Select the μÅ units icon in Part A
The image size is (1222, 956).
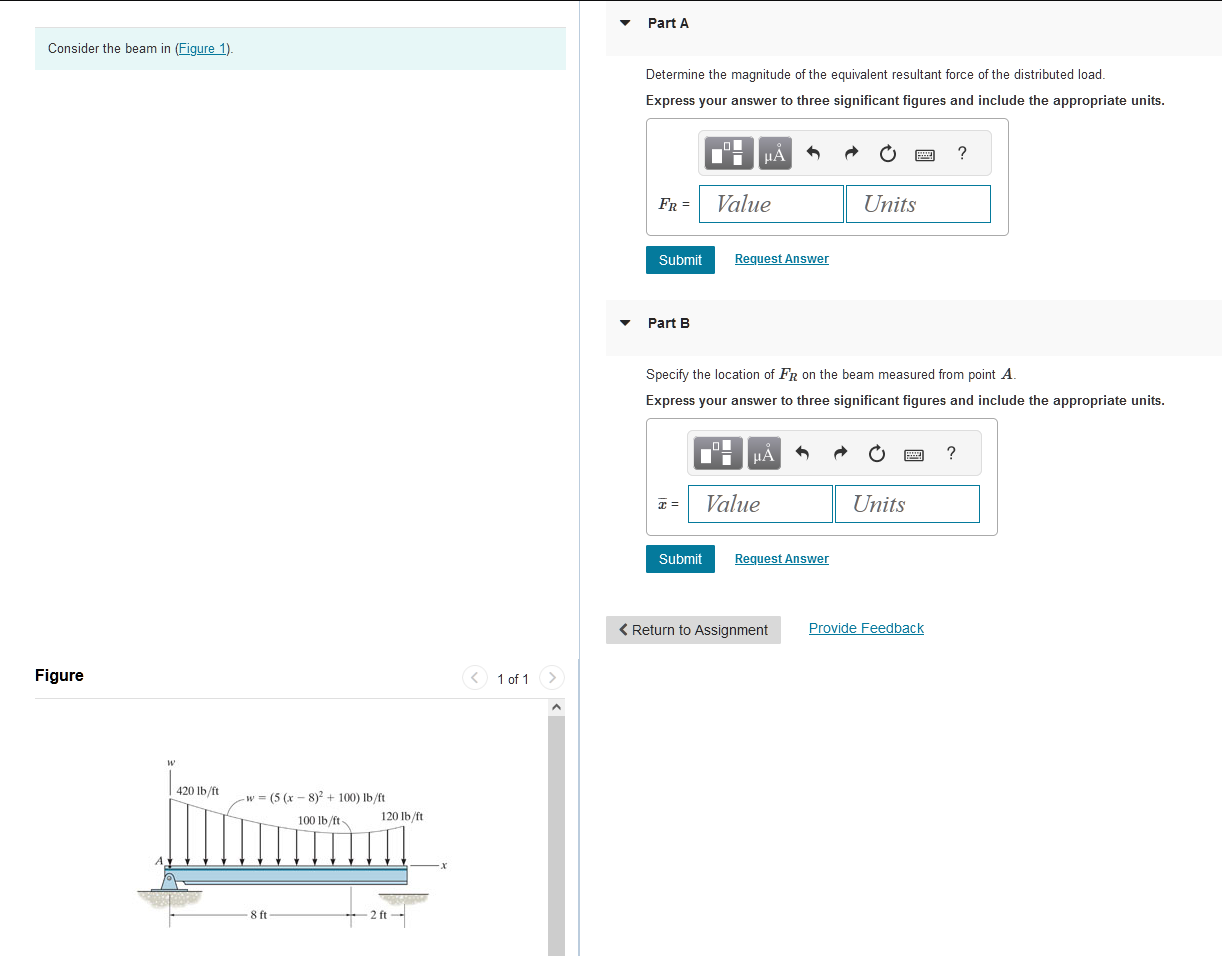pos(774,153)
